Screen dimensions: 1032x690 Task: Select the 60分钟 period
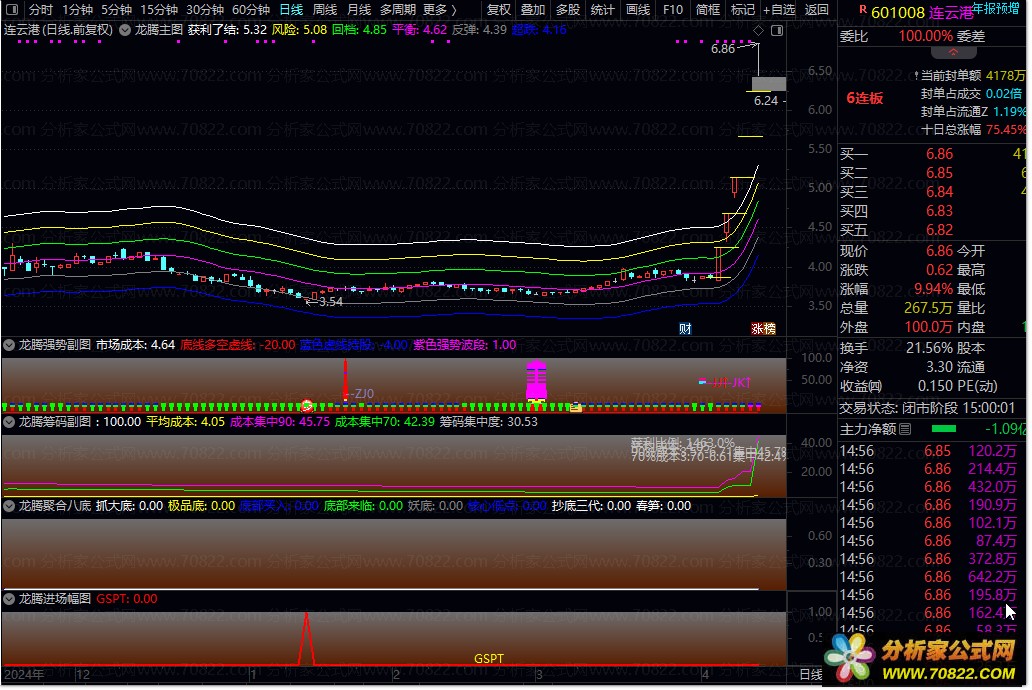pyautogui.click(x=251, y=9)
